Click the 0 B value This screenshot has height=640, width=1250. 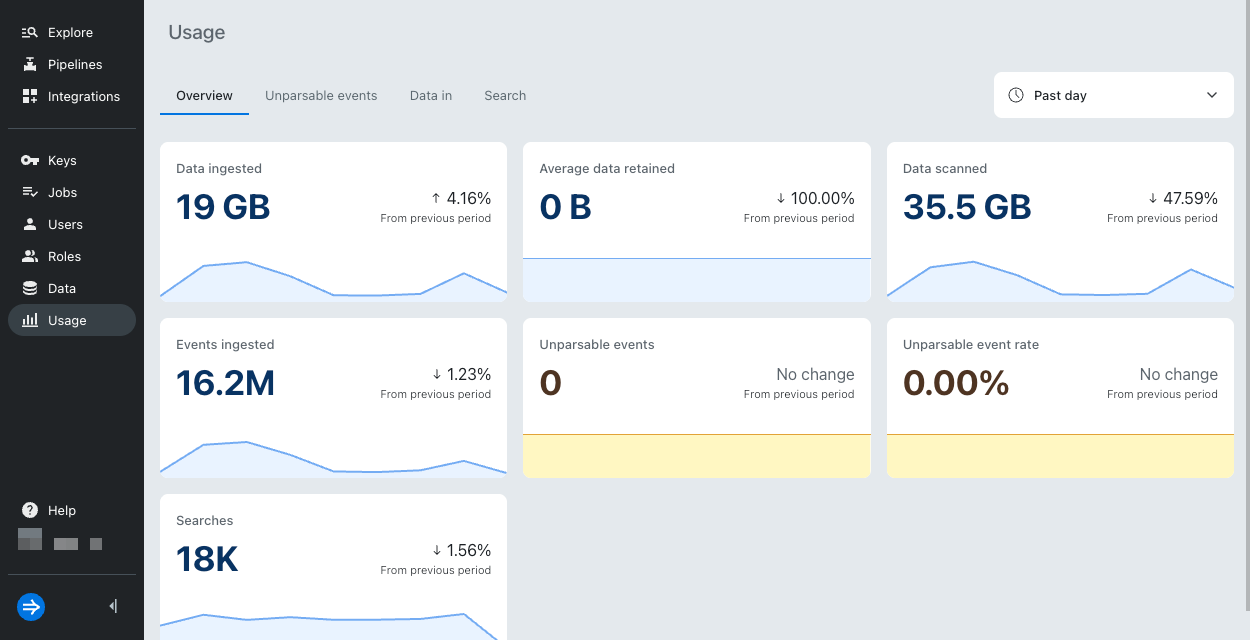click(x=565, y=207)
